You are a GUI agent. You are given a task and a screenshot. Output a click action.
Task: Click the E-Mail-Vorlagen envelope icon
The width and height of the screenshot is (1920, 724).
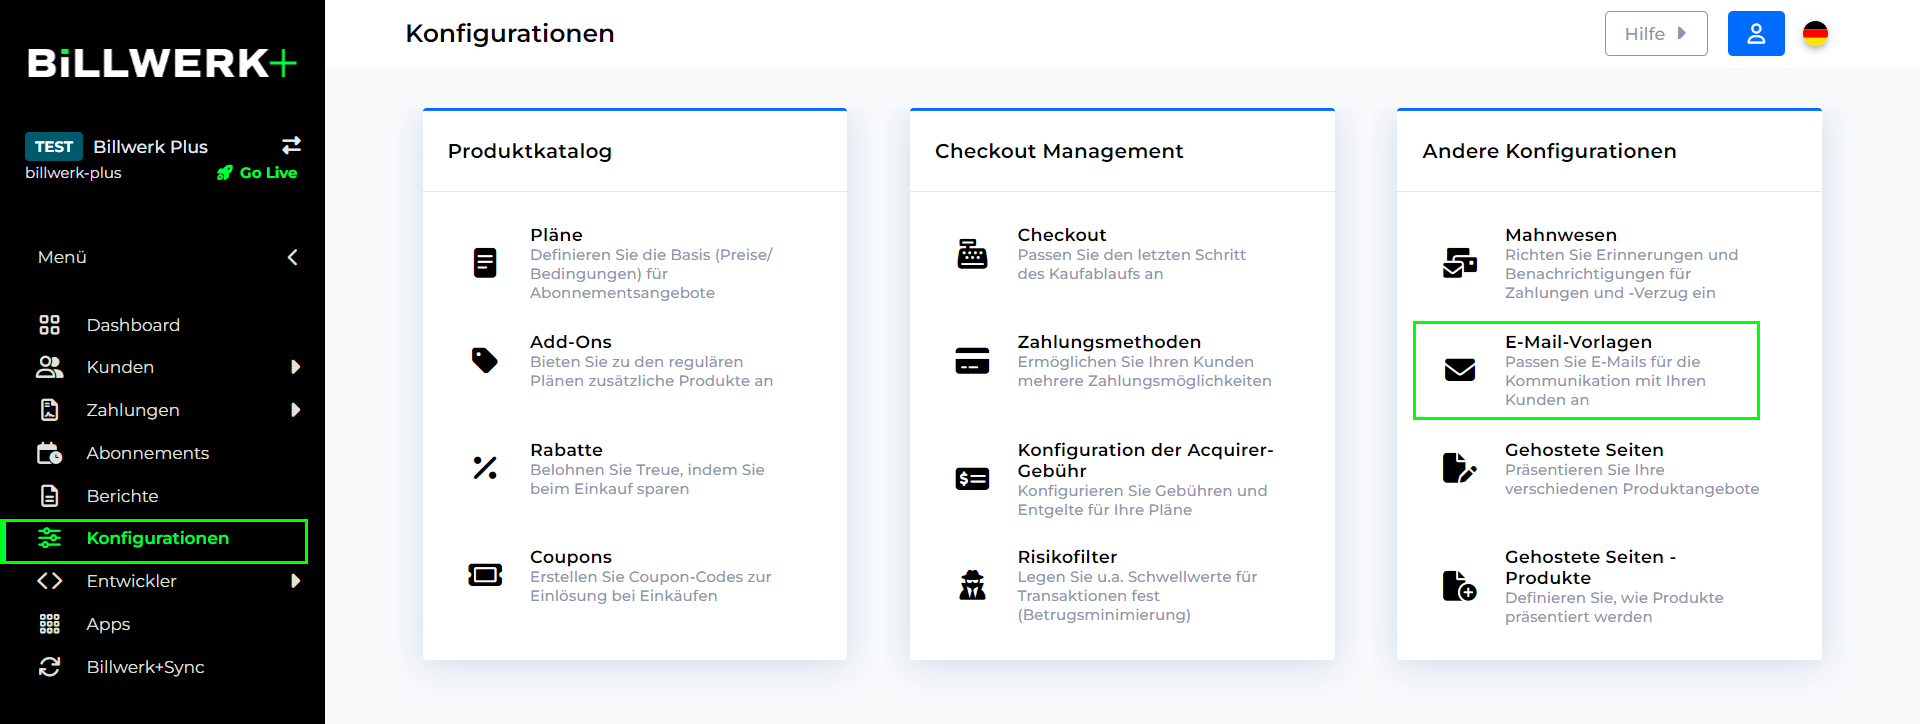pos(1460,370)
